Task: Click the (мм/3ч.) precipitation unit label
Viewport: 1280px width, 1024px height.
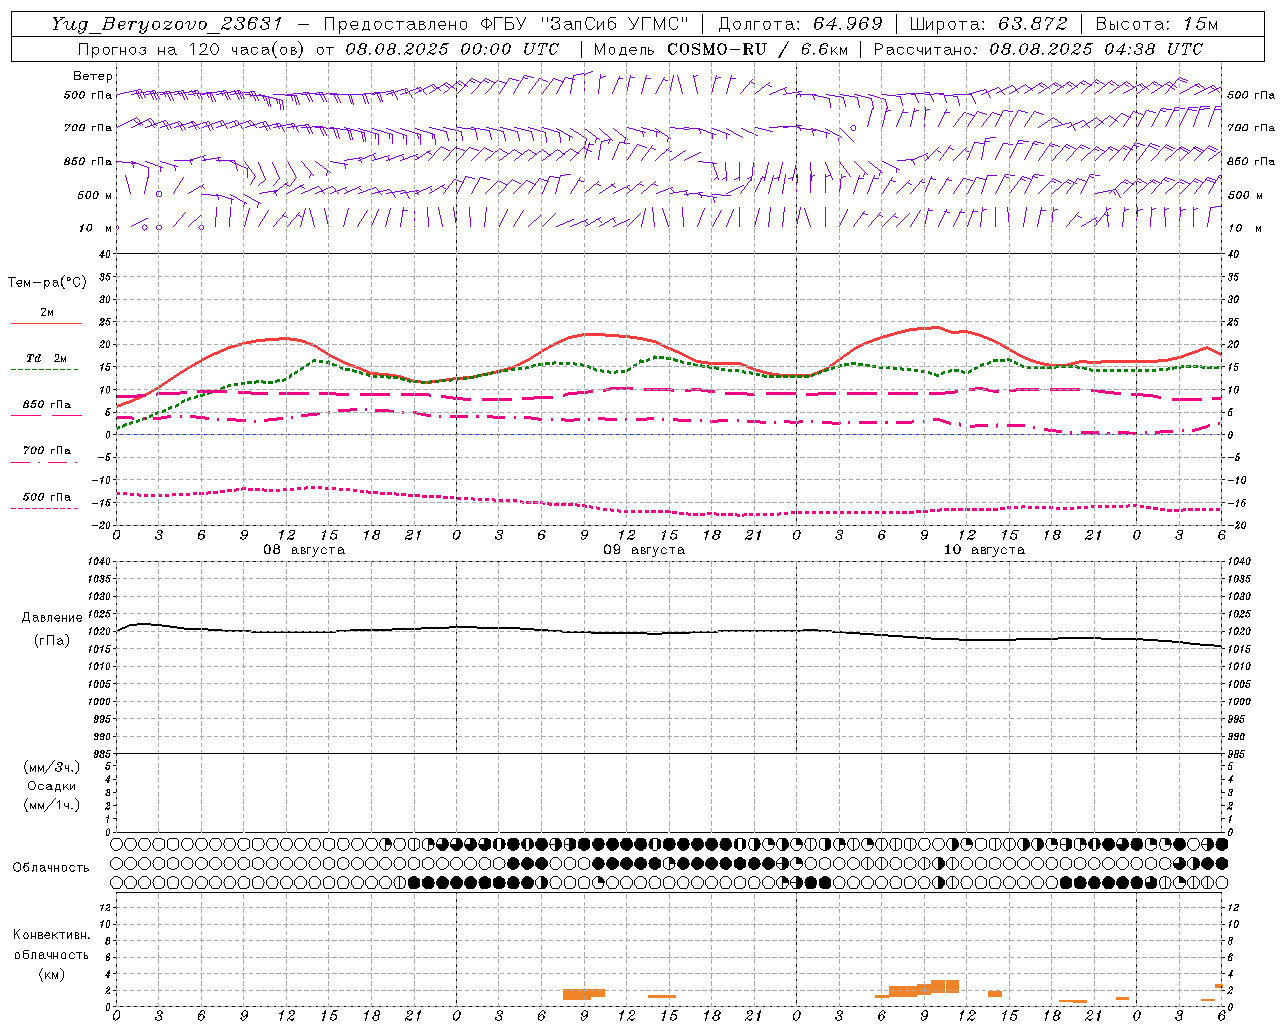Action: click(x=52, y=767)
